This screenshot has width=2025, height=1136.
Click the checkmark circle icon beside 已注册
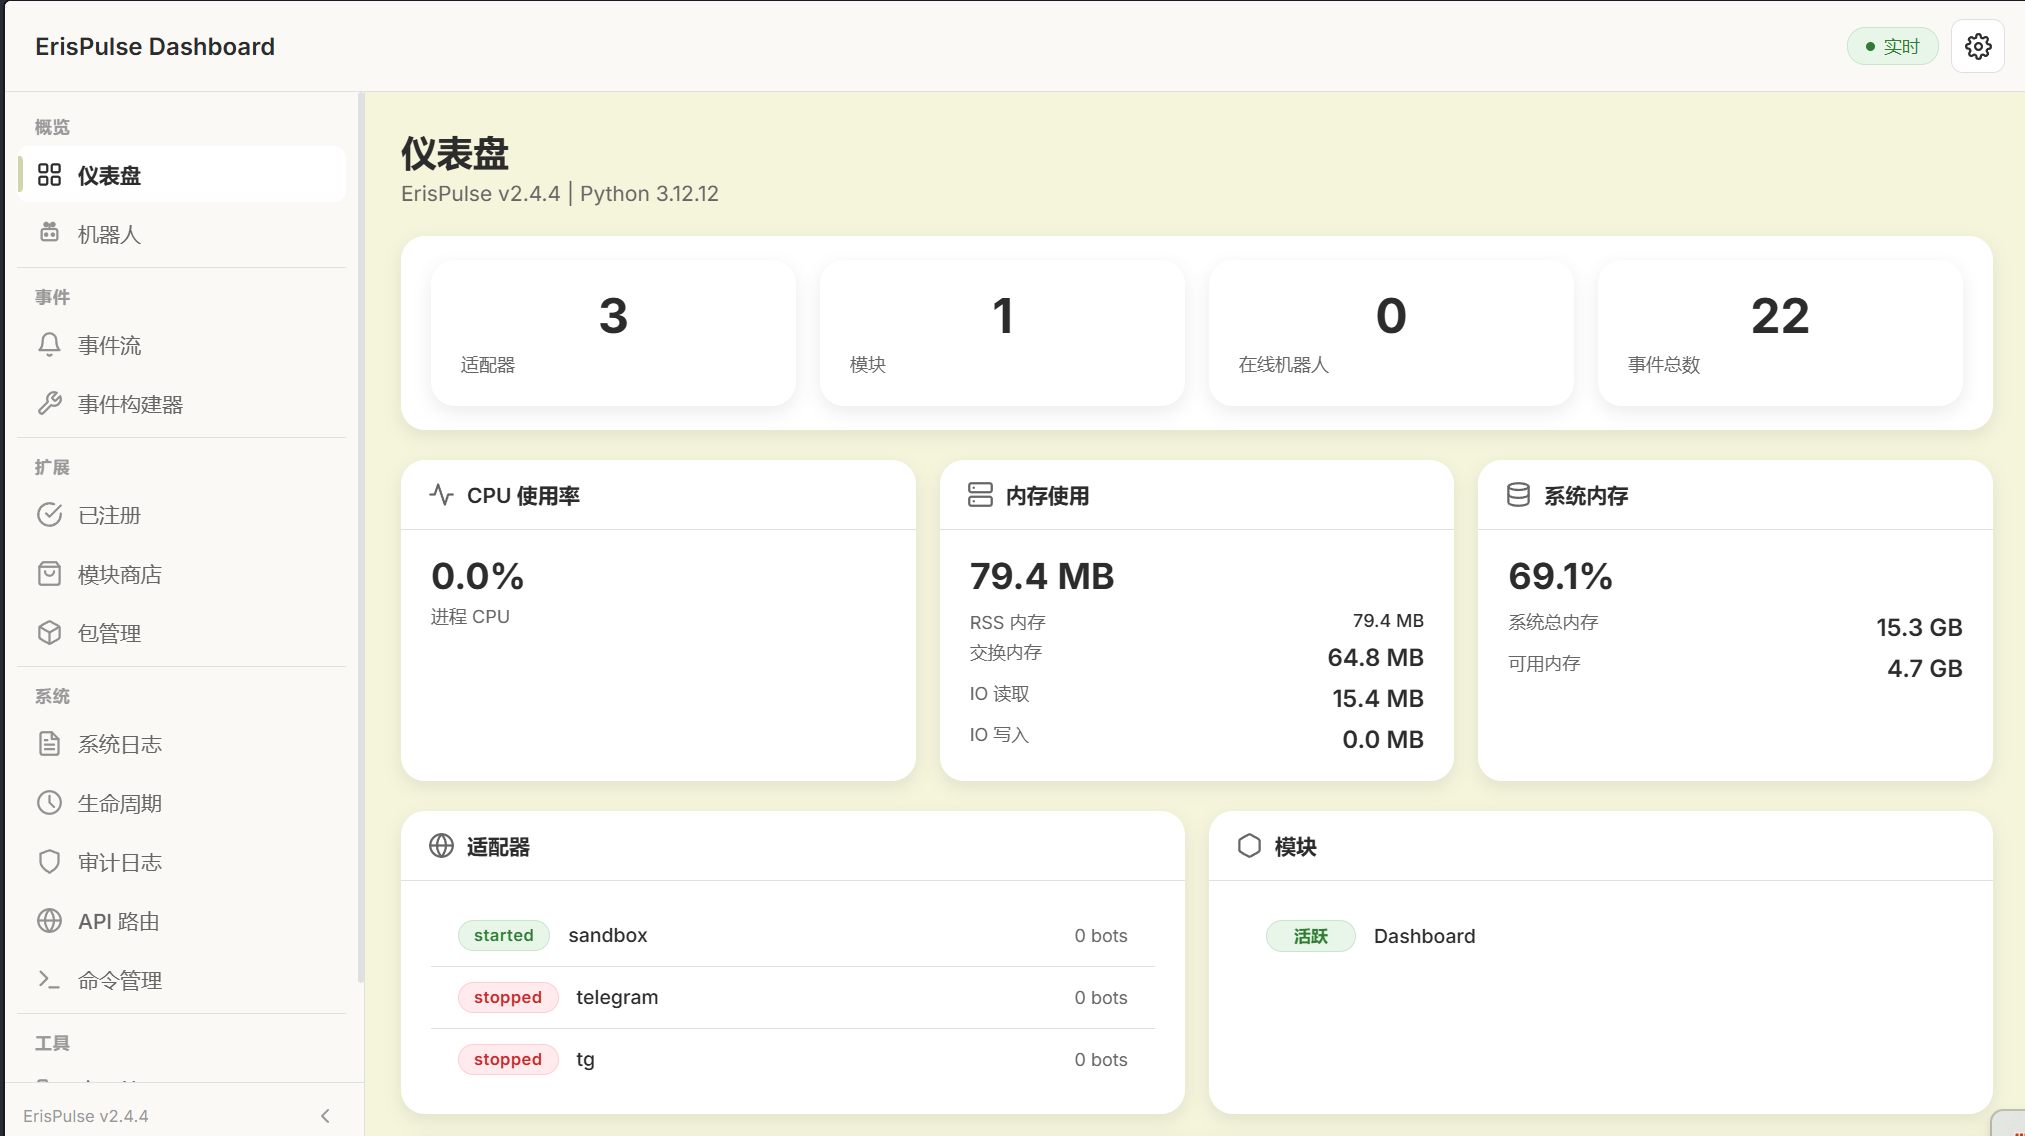(x=49, y=515)
